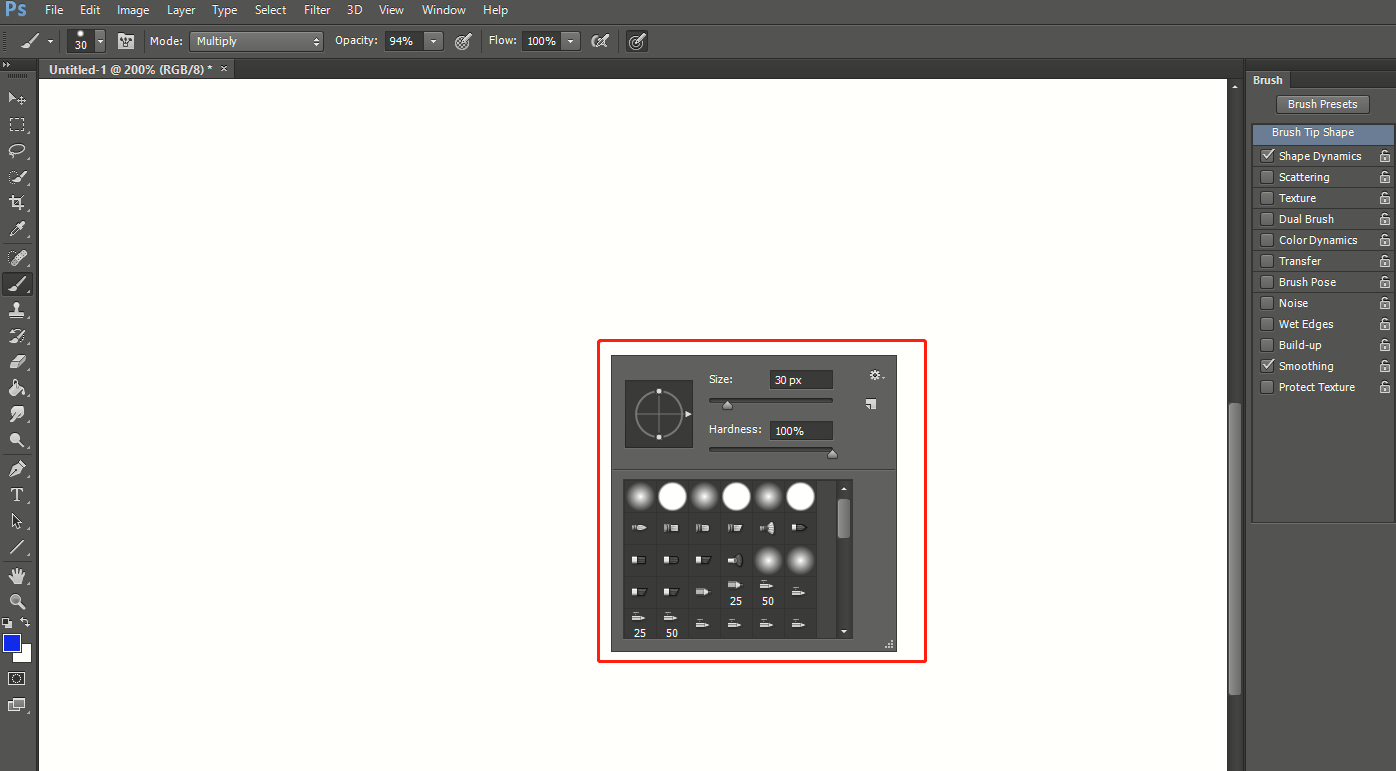This screenshot has width=1396, height=771.
Task: Open the tool preset picker arrow
Action: [51, 42]
